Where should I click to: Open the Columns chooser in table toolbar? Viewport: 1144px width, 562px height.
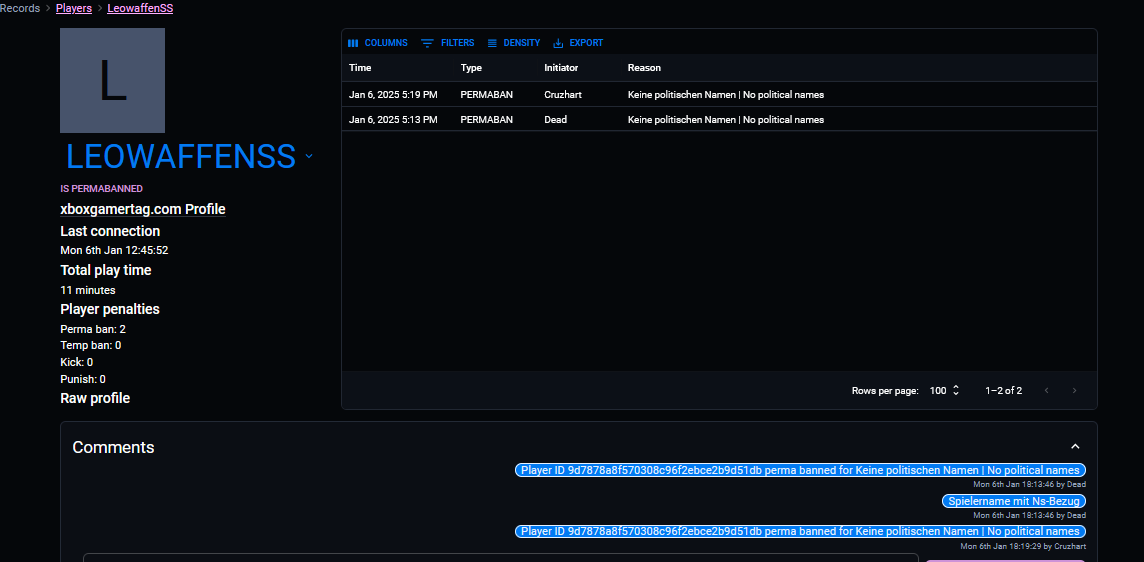point(377,43)
